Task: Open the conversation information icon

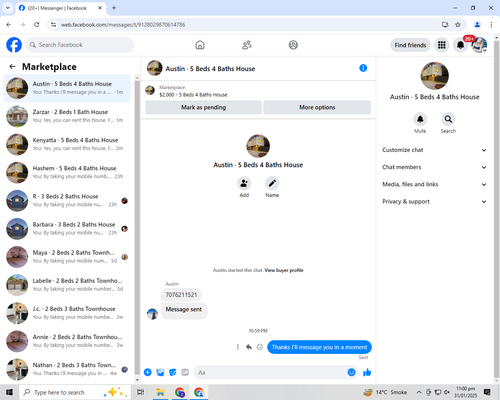Action: pyautogui.click(x=363, y=68)
